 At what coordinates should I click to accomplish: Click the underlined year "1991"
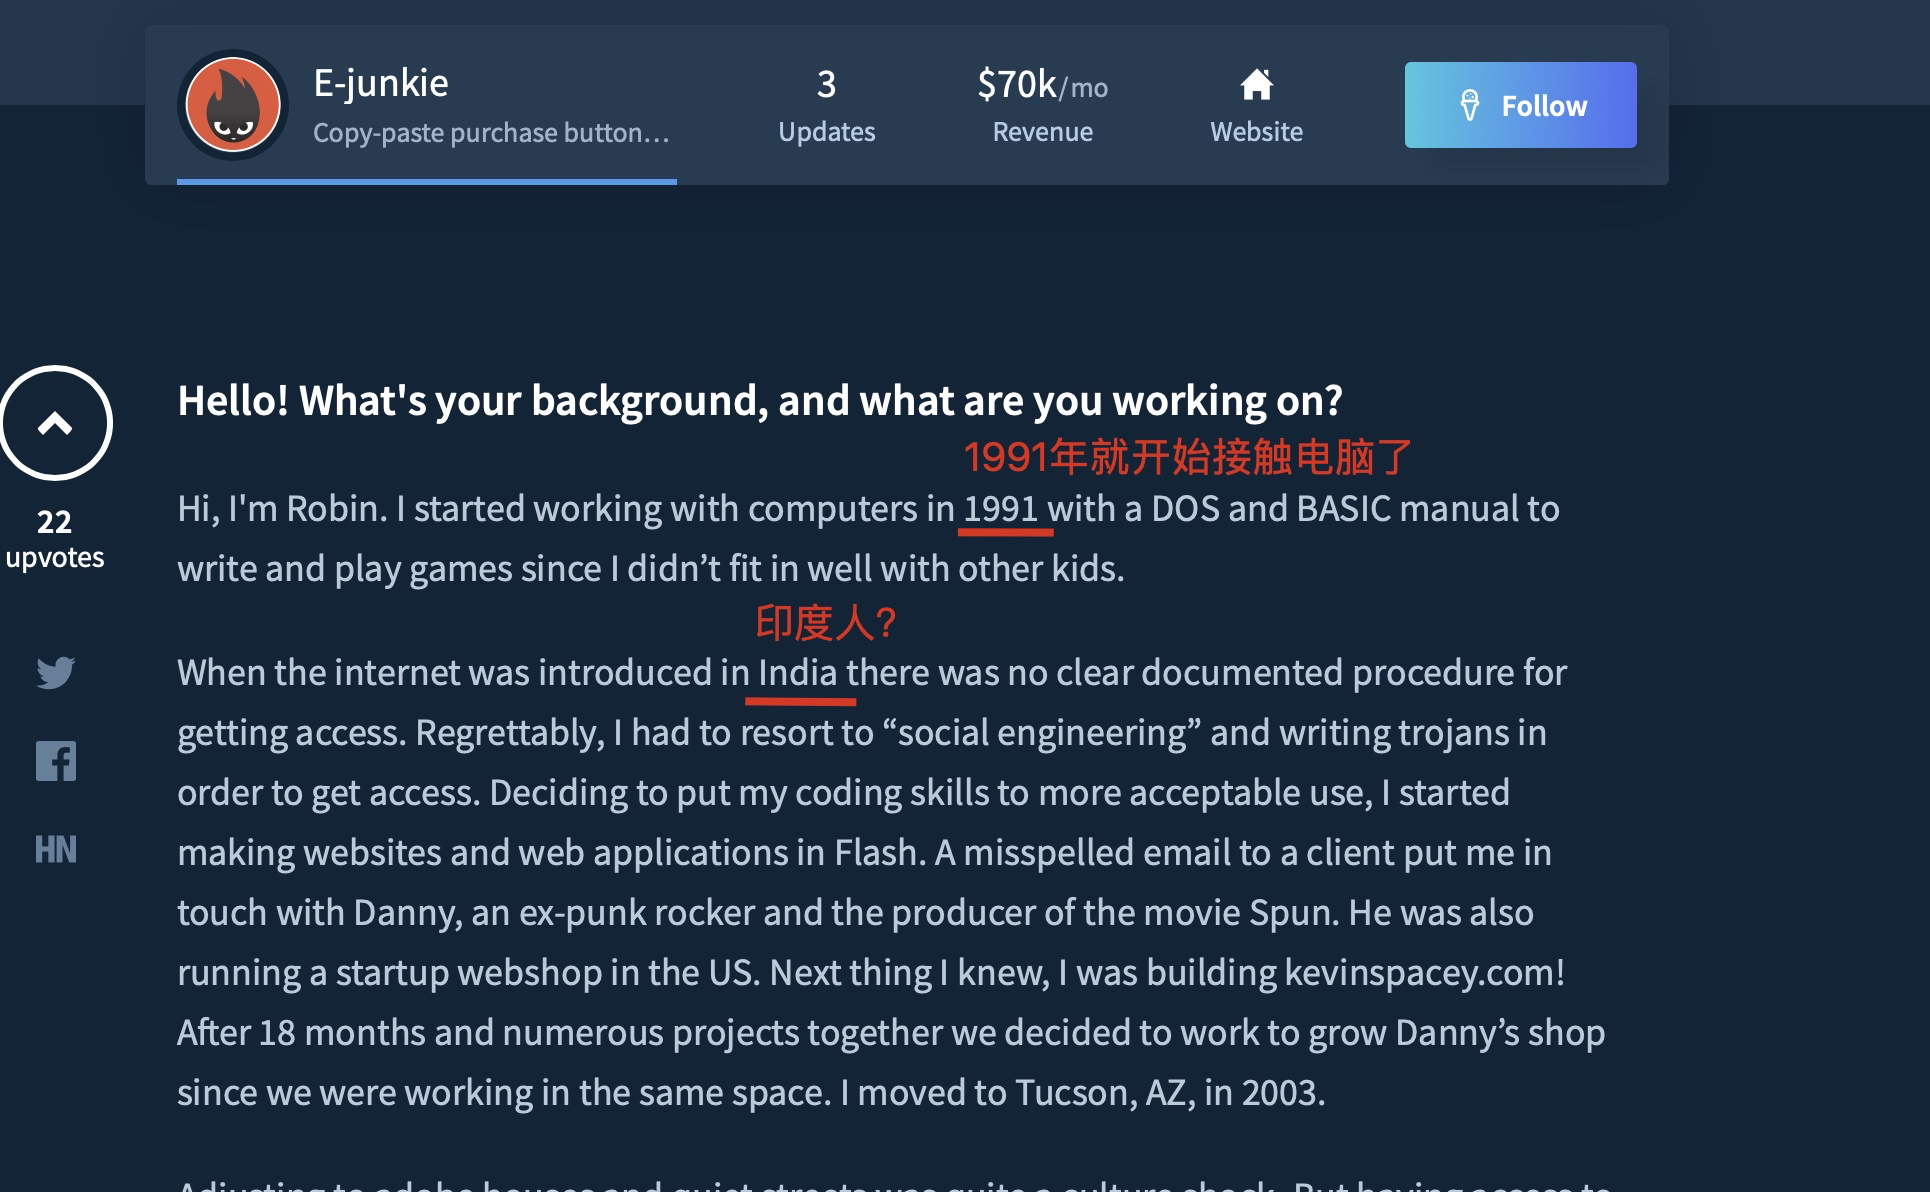[x=1001, y=509]
